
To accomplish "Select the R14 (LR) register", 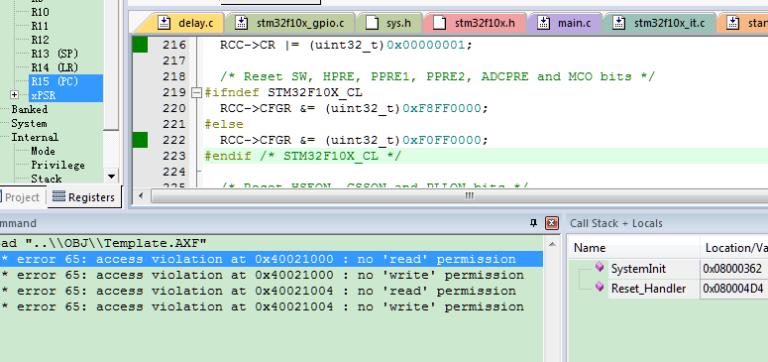I will click(54, 68).
